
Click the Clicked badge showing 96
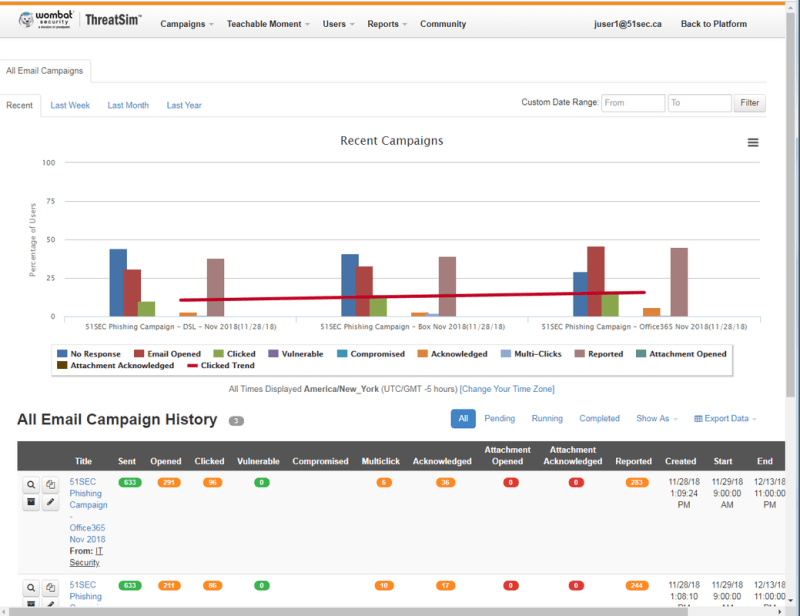click(x=212, y=482)
